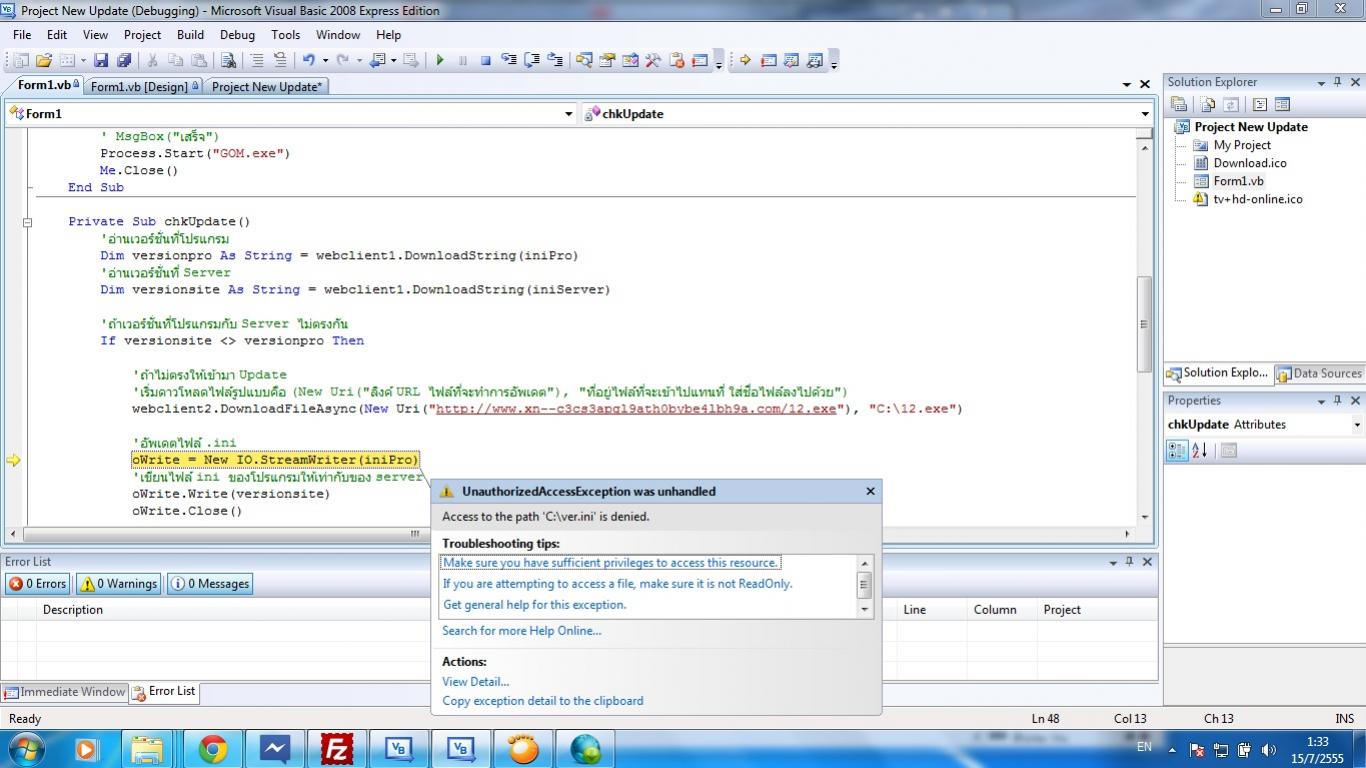1366x768 pixels.
Task: Expand the Undo history dropdown arrow
Action: click(326, 60)
